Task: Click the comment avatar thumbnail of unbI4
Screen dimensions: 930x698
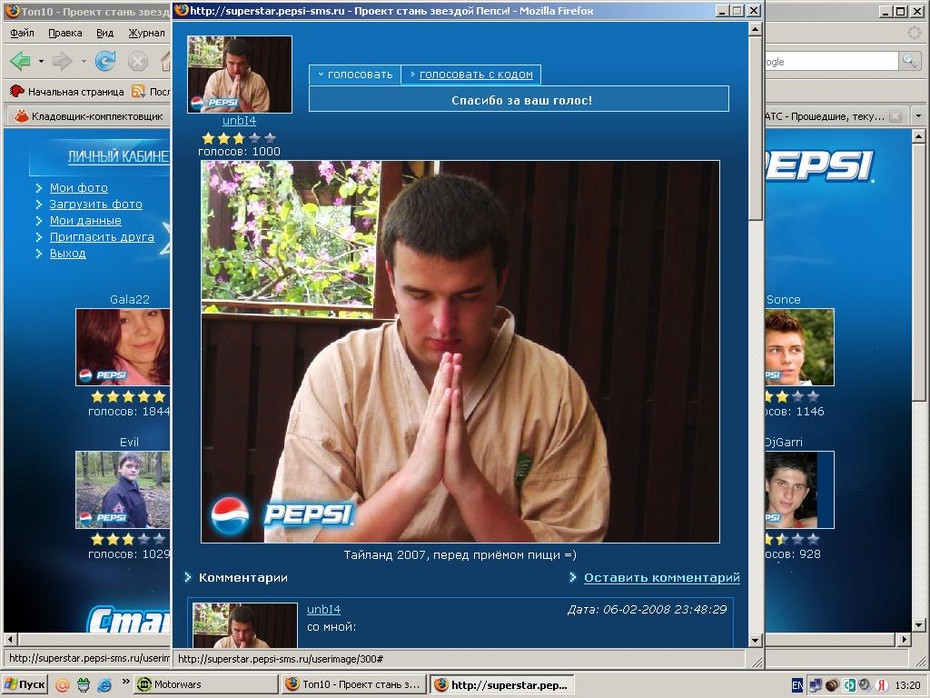Action: (245, 626)
